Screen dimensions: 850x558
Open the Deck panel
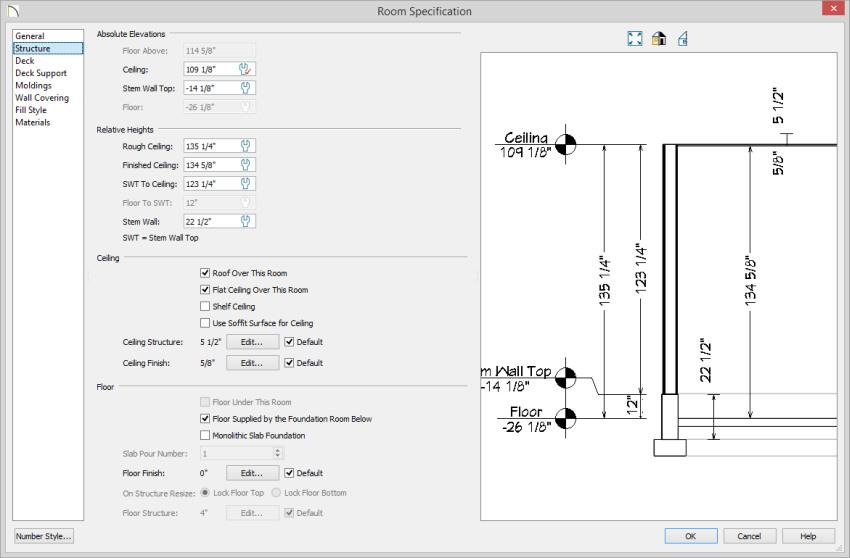click(24, 61)
